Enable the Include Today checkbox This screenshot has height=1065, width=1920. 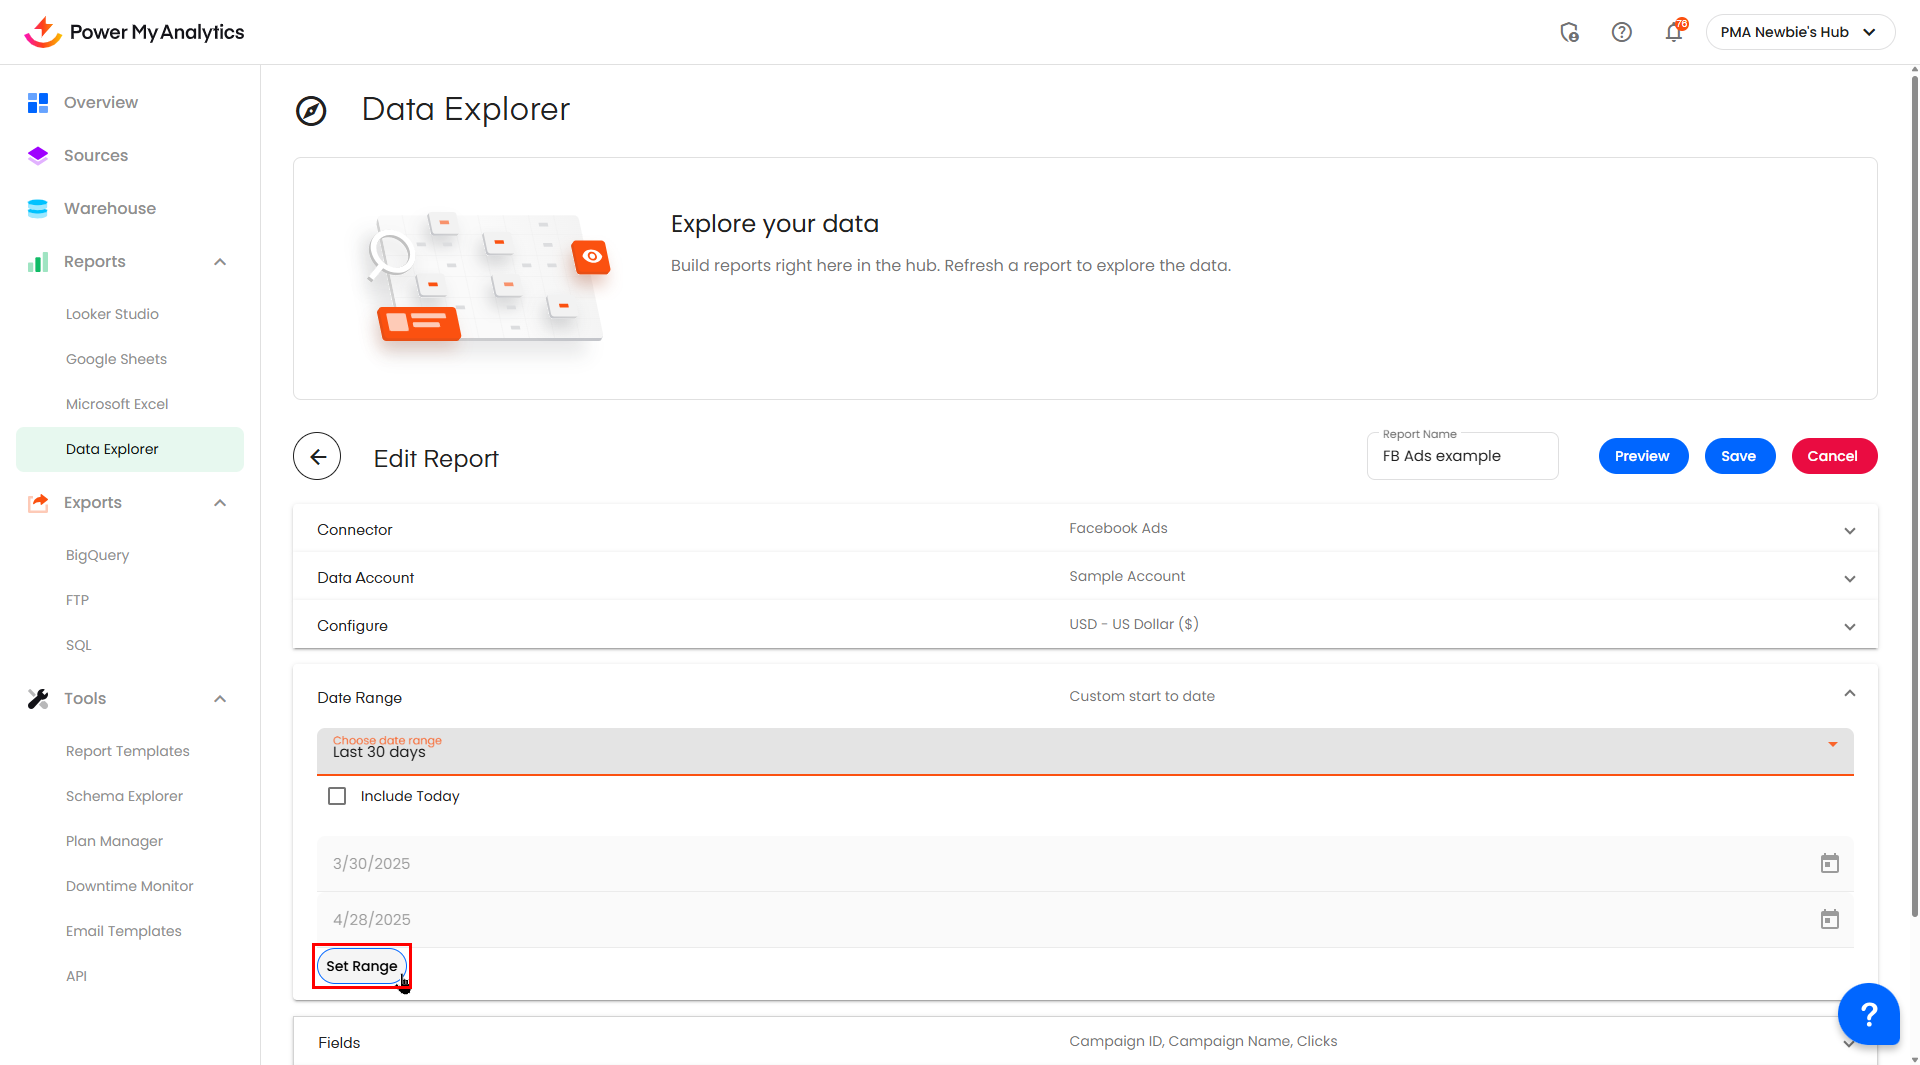coord(337,796)
